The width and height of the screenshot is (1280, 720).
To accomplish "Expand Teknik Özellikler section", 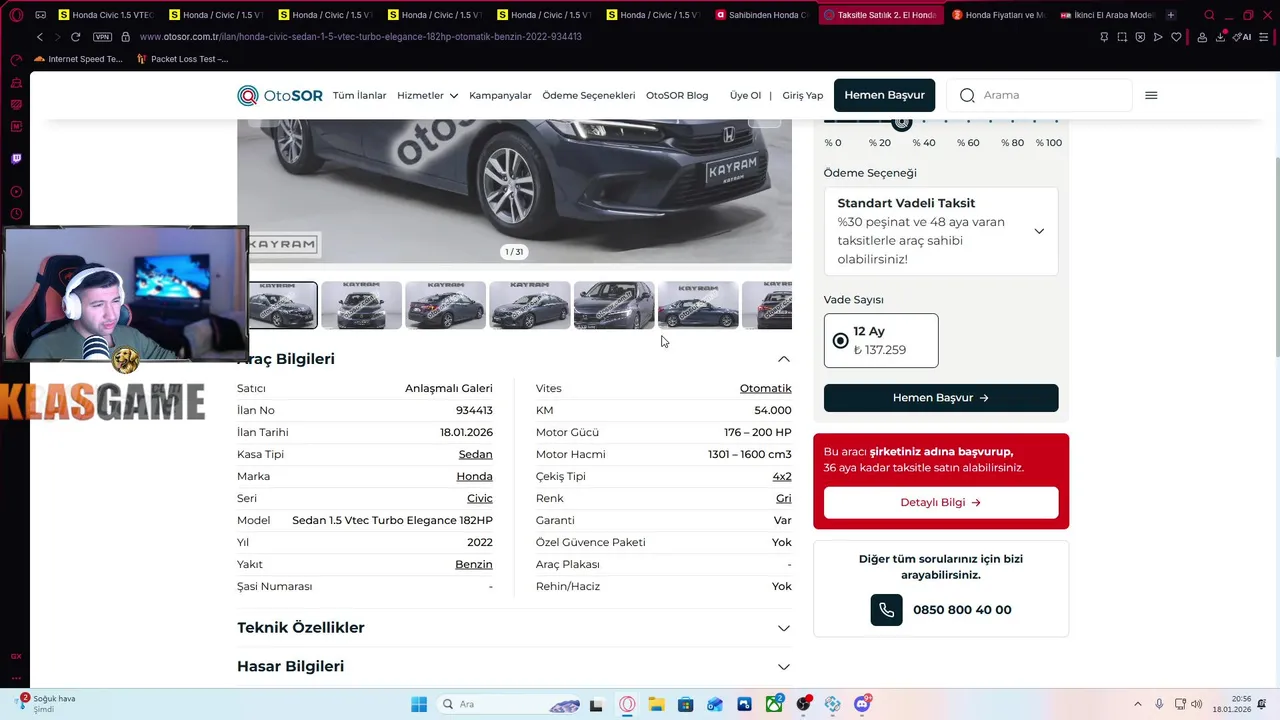I will [x=784, y=628].
